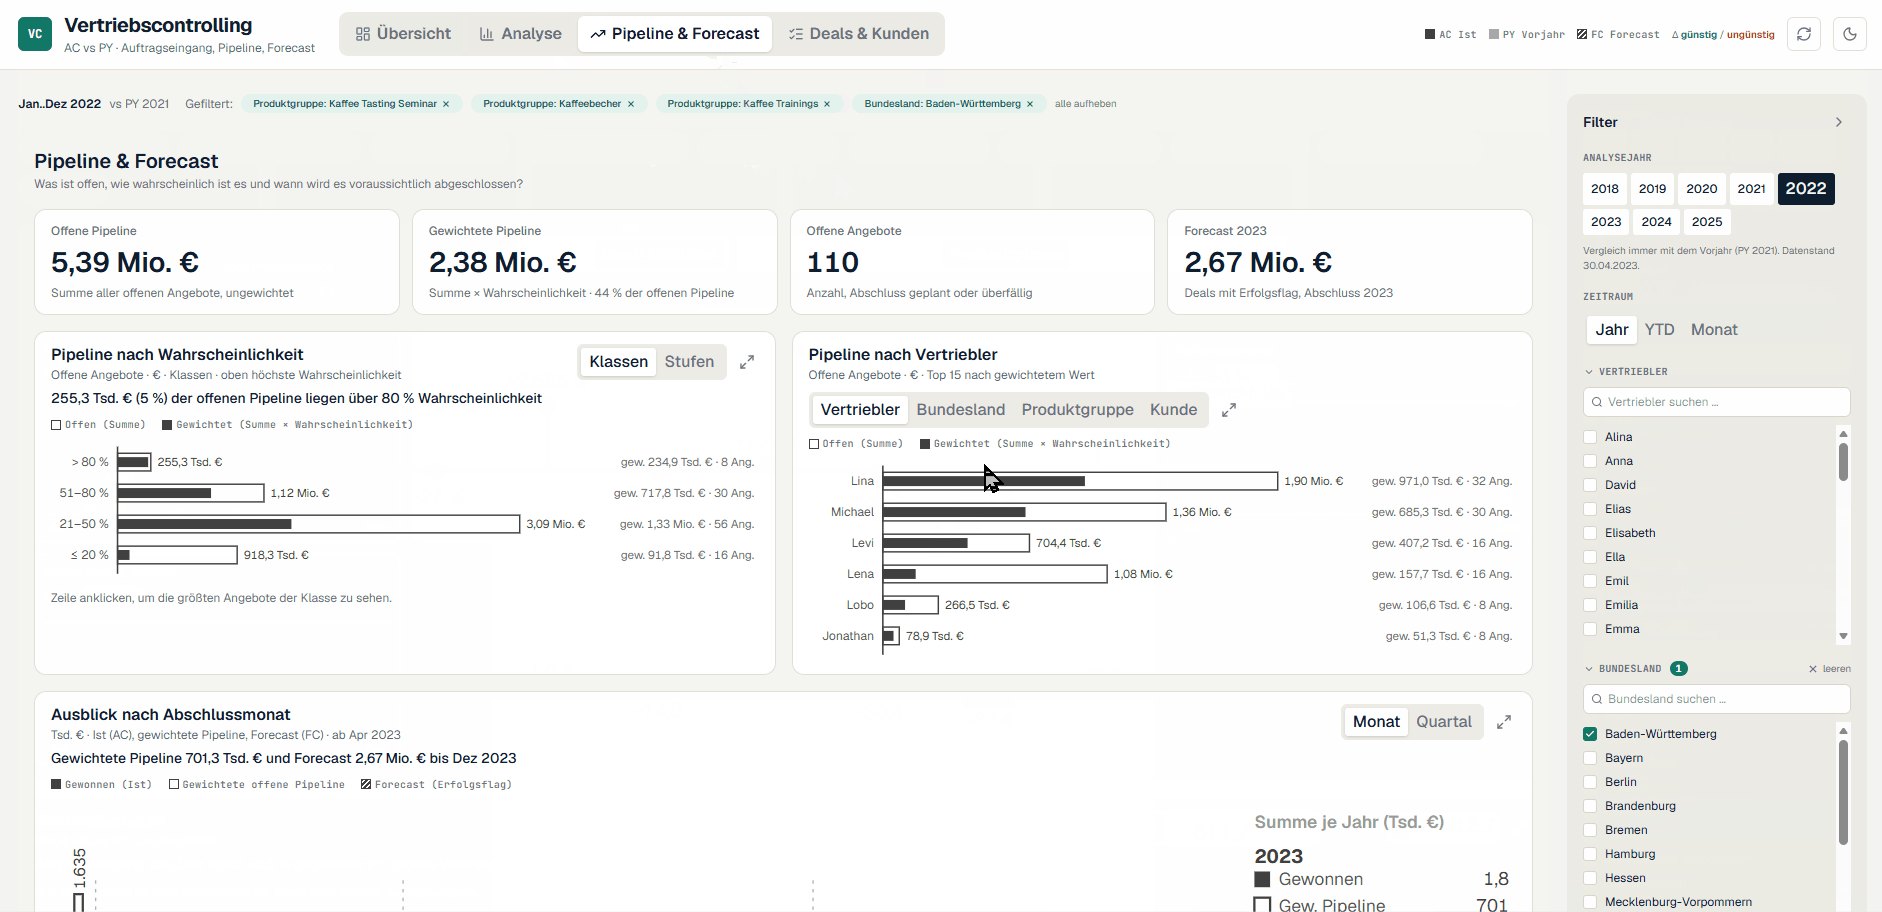Open the Analyse tab

[x=520, y=34]
